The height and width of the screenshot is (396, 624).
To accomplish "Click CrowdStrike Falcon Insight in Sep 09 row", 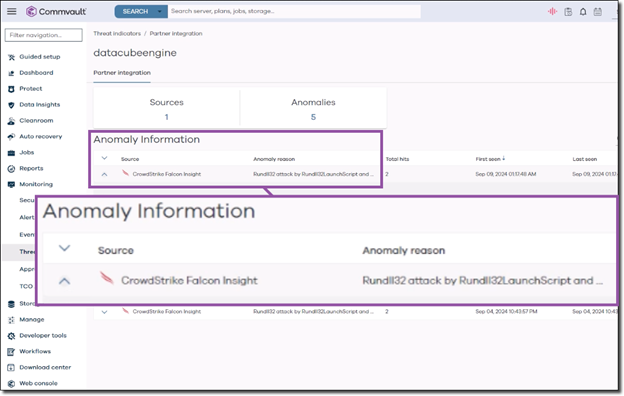I will click(167, 174).
